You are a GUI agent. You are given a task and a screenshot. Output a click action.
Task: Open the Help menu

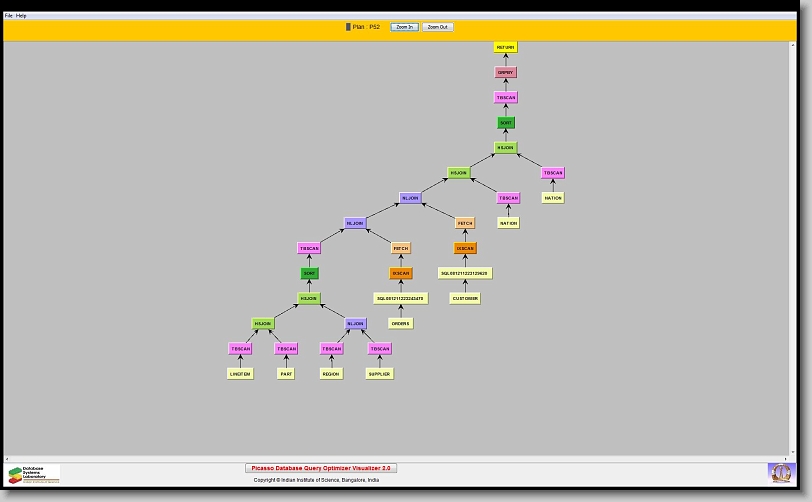(22, 16)
